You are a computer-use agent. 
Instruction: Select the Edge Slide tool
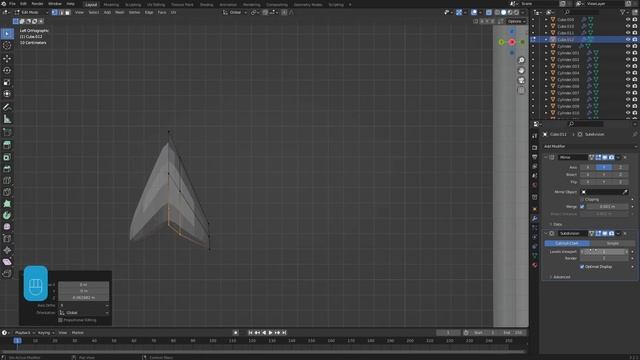click(x=7, y=239)
